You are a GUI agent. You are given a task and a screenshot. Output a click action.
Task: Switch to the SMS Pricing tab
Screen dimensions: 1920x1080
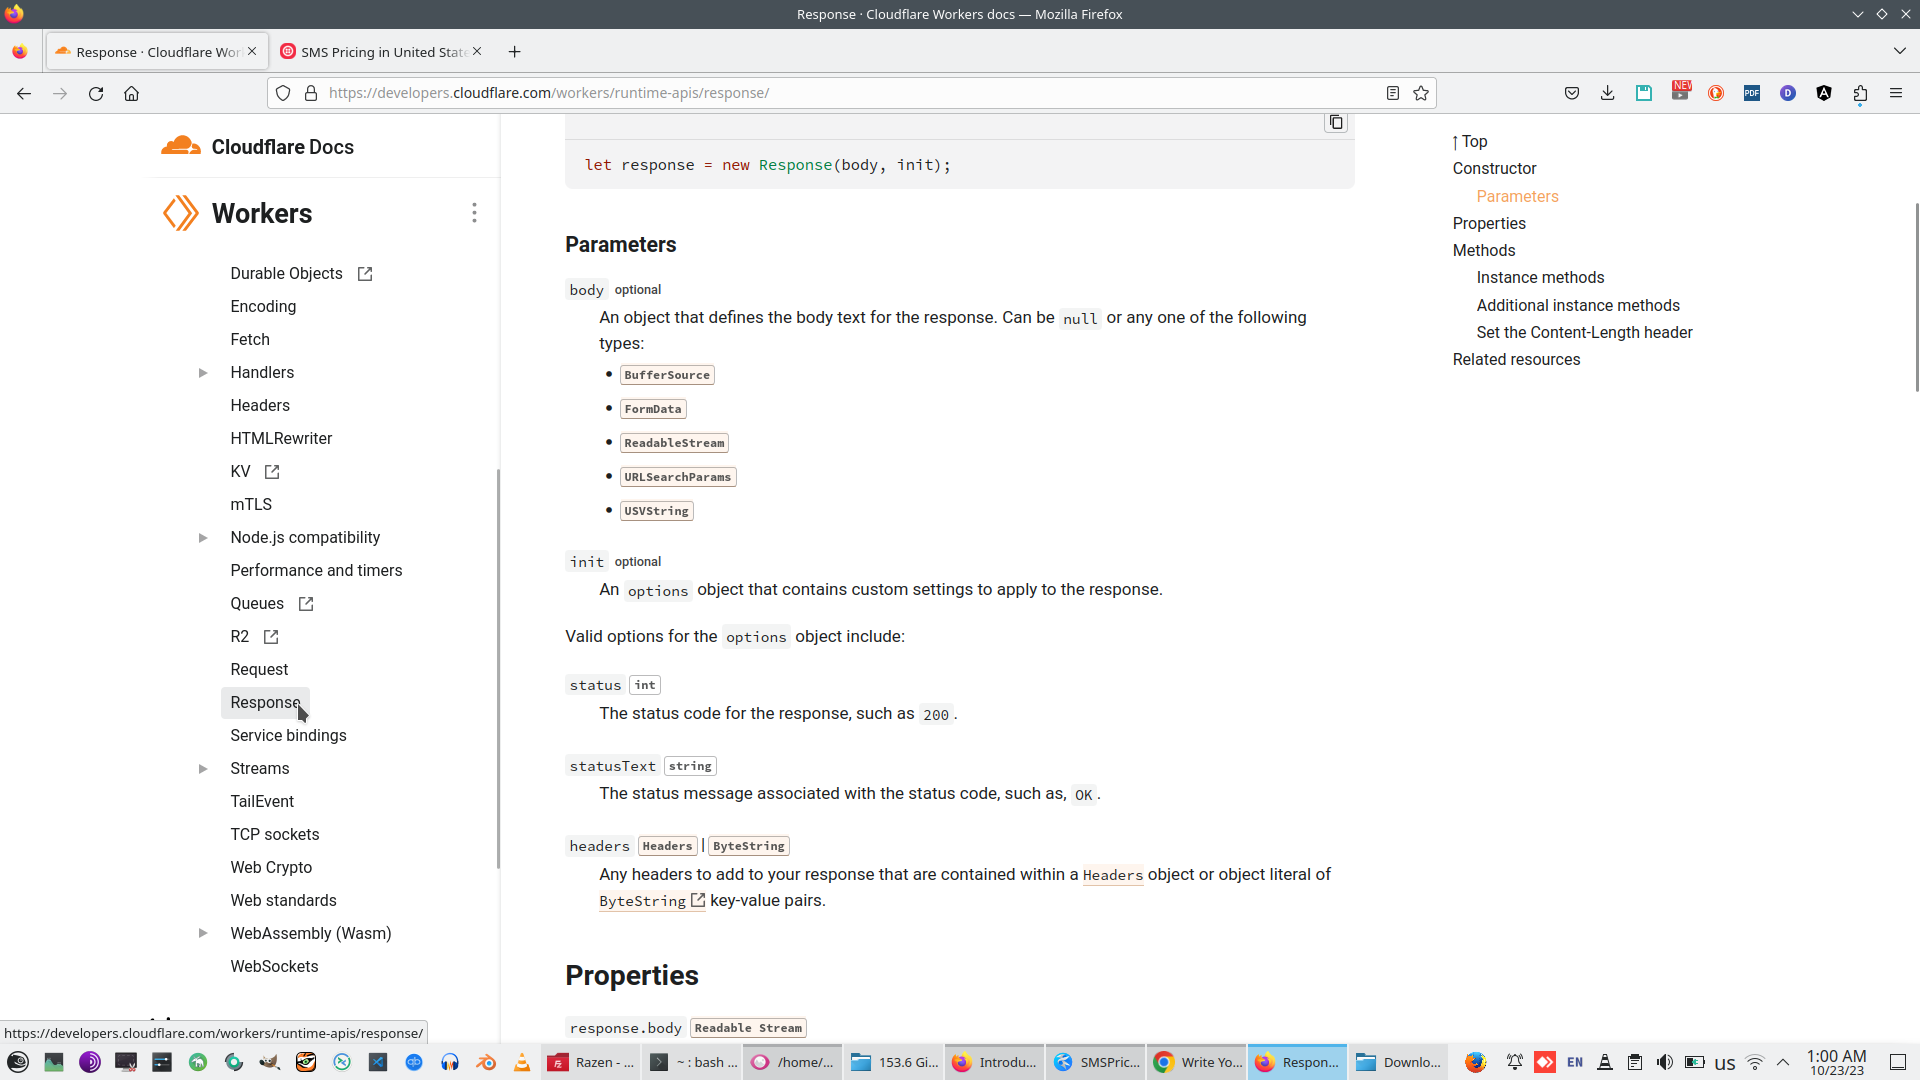[x=380, y=51]
